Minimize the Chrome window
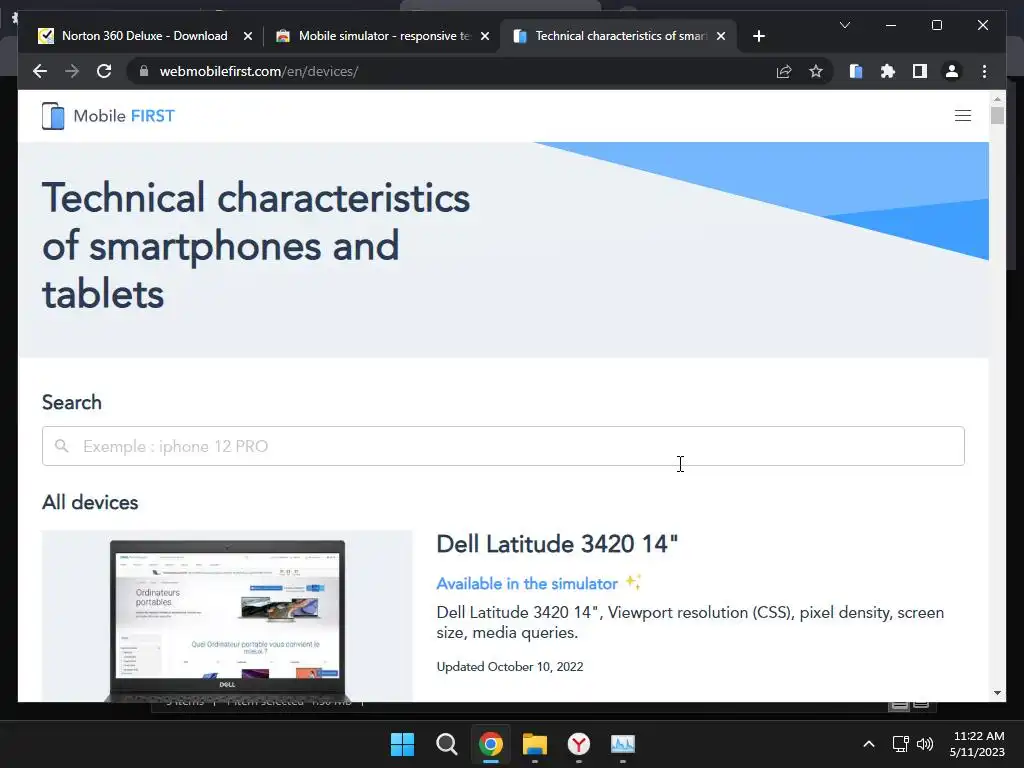The width and height of the screenshot is (1024, 768). tap(891, 25)
